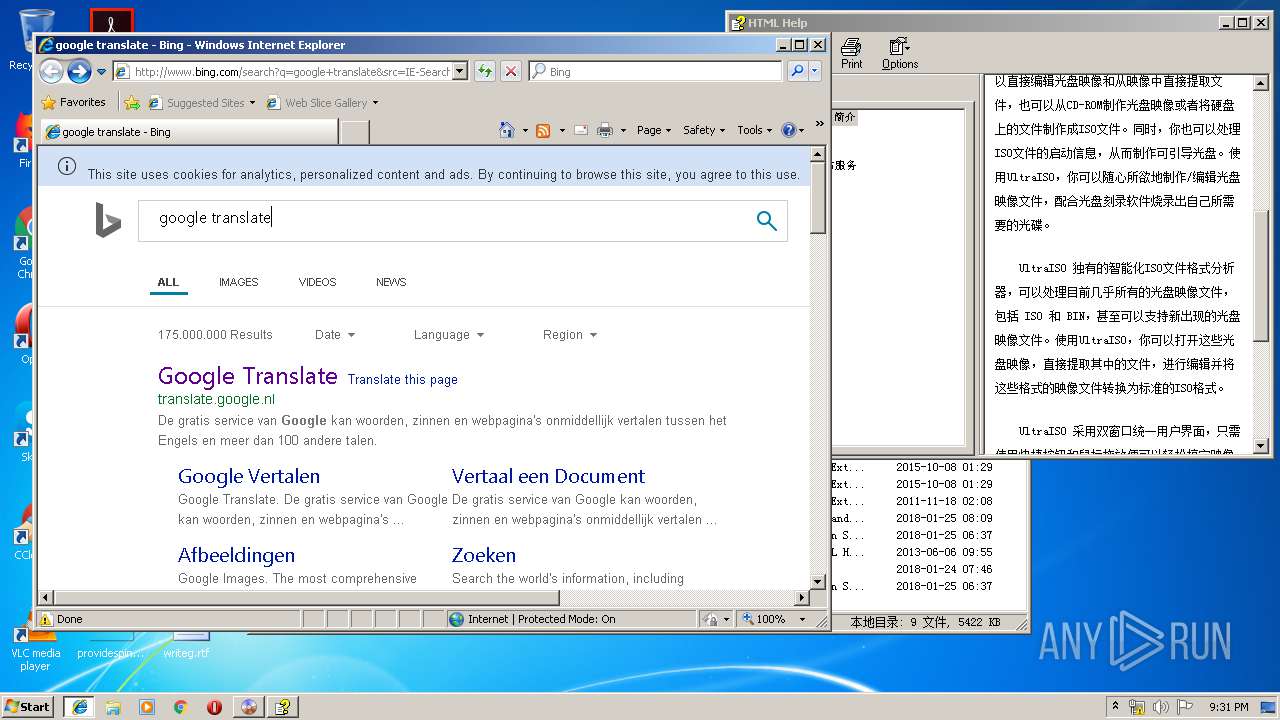Switch to VIDEOS tab
Image resolution: width=1280 pixels, height=720 pixels.
click(317, 282)
